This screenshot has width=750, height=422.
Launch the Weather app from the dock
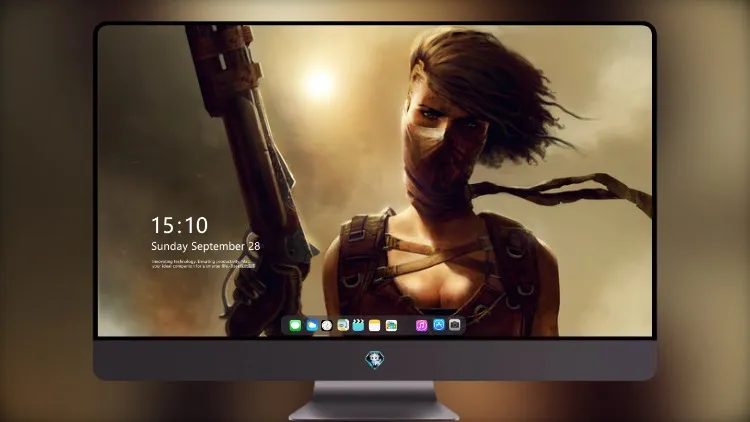tap(311, 325)
